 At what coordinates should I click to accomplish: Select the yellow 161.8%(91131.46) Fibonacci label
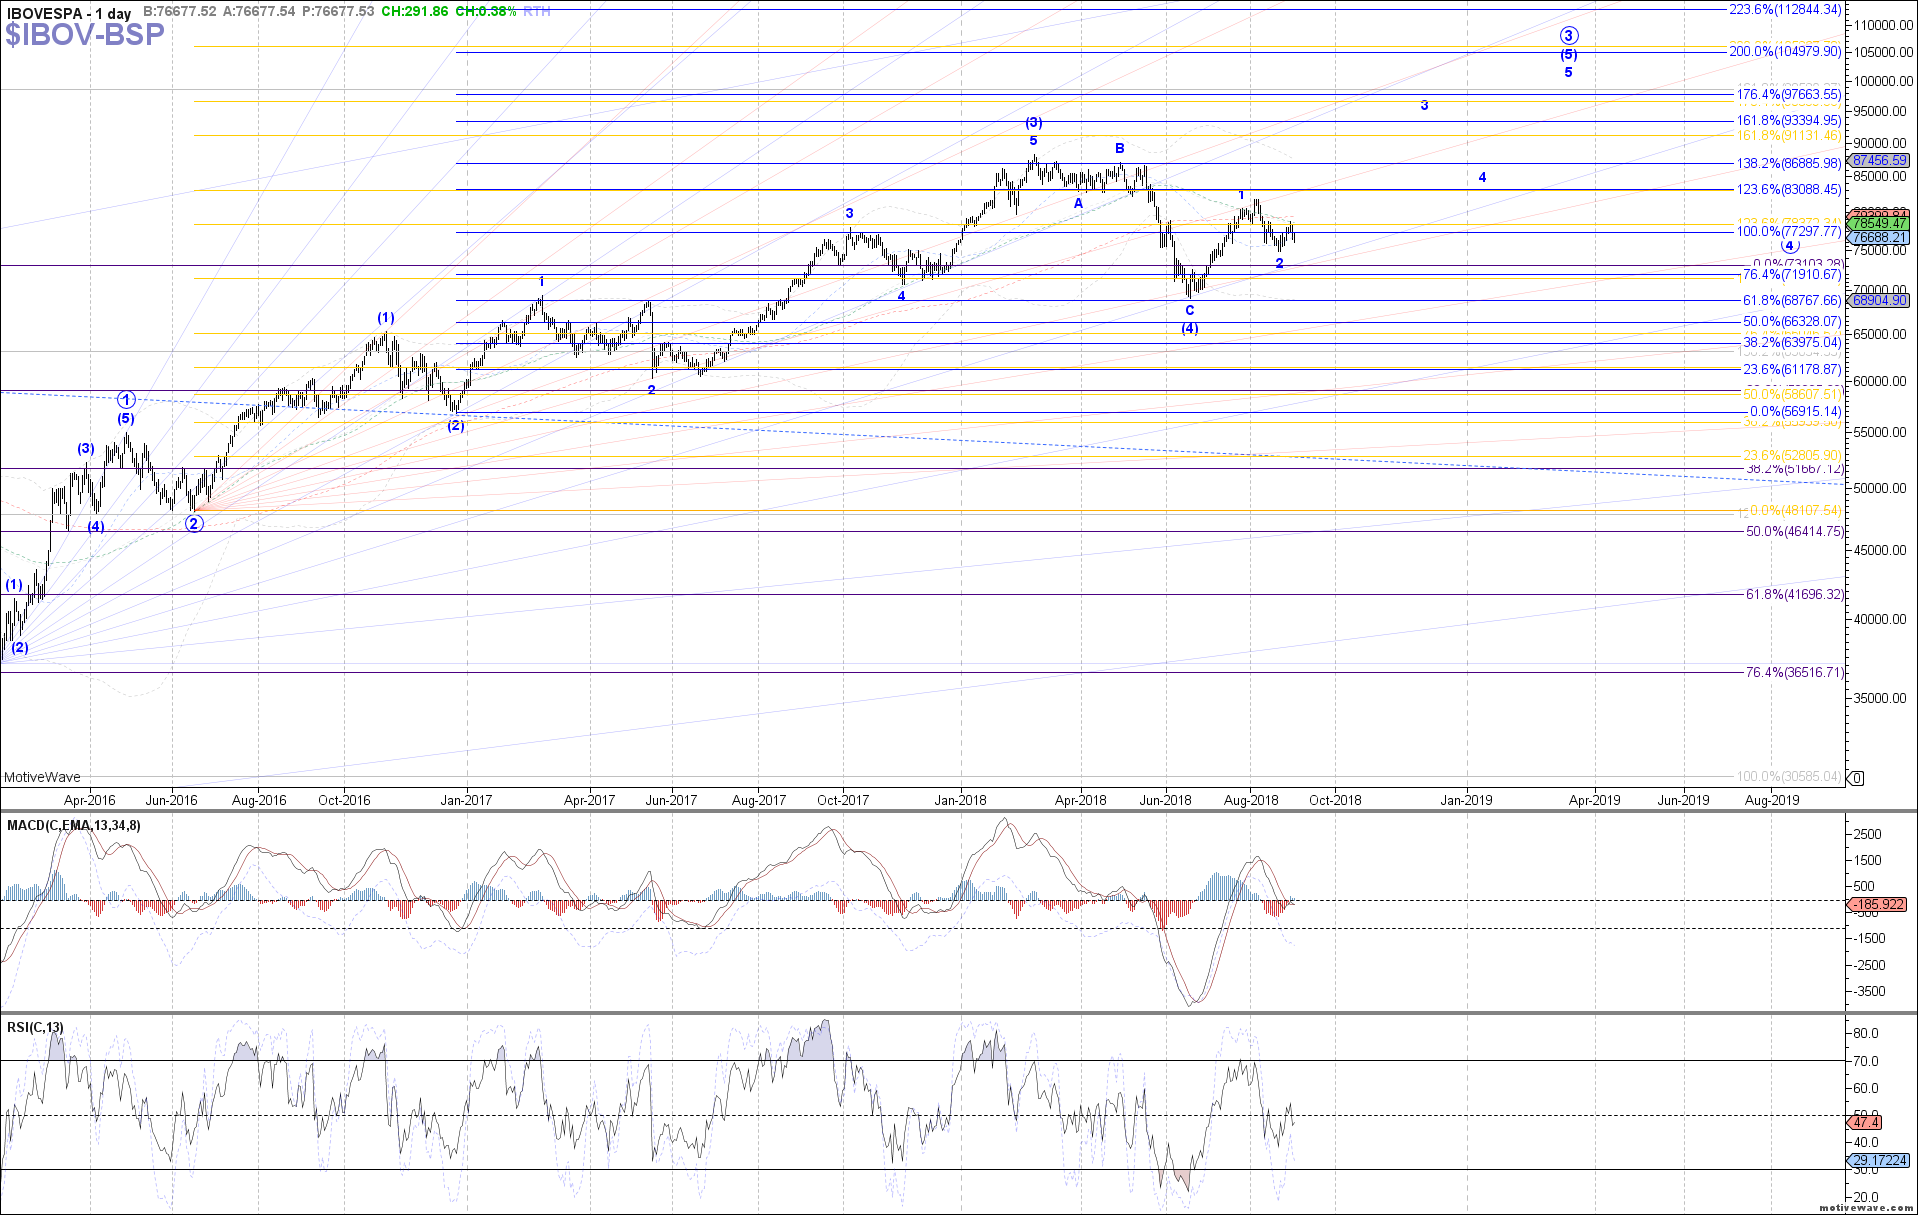(x=1789, y=135)
